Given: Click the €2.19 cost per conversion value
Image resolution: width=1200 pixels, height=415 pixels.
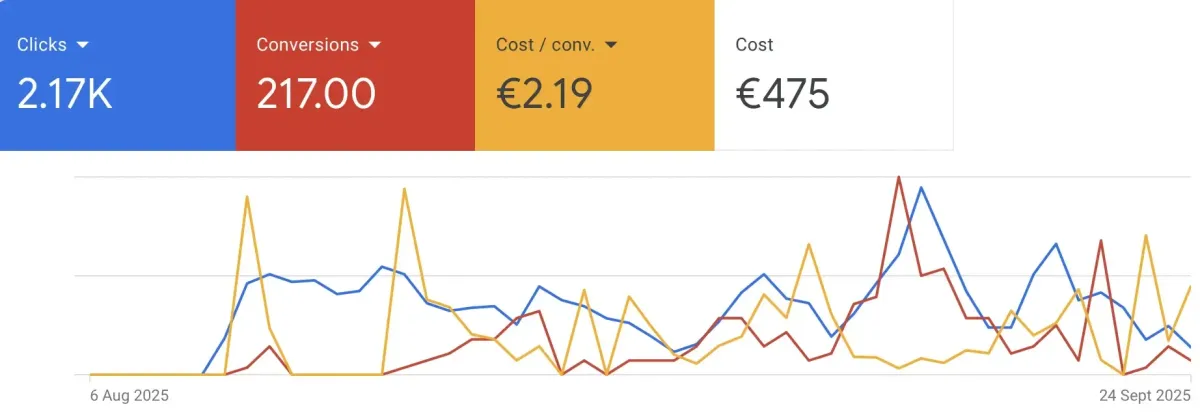Looking at the screenshot, I should tap(544, 94).
